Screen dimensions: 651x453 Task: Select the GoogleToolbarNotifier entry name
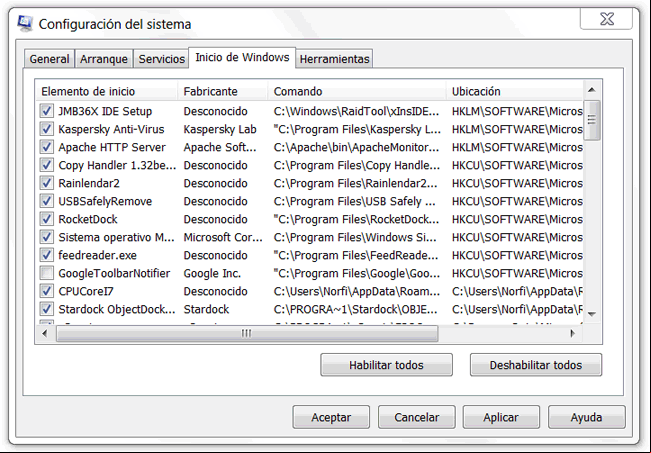[x=114, y=273]
